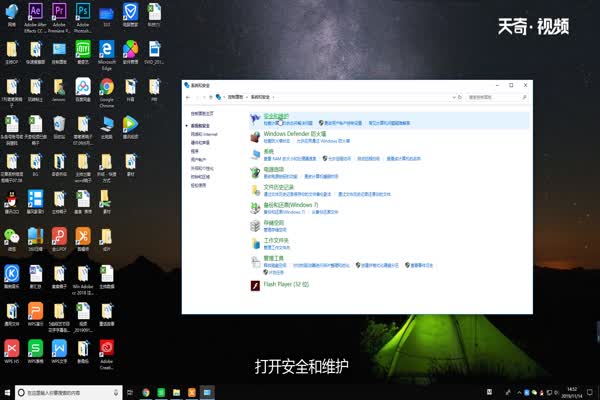Go back using the window's back arrow
Screen dimensions: 600x400
tap(188, 97)
